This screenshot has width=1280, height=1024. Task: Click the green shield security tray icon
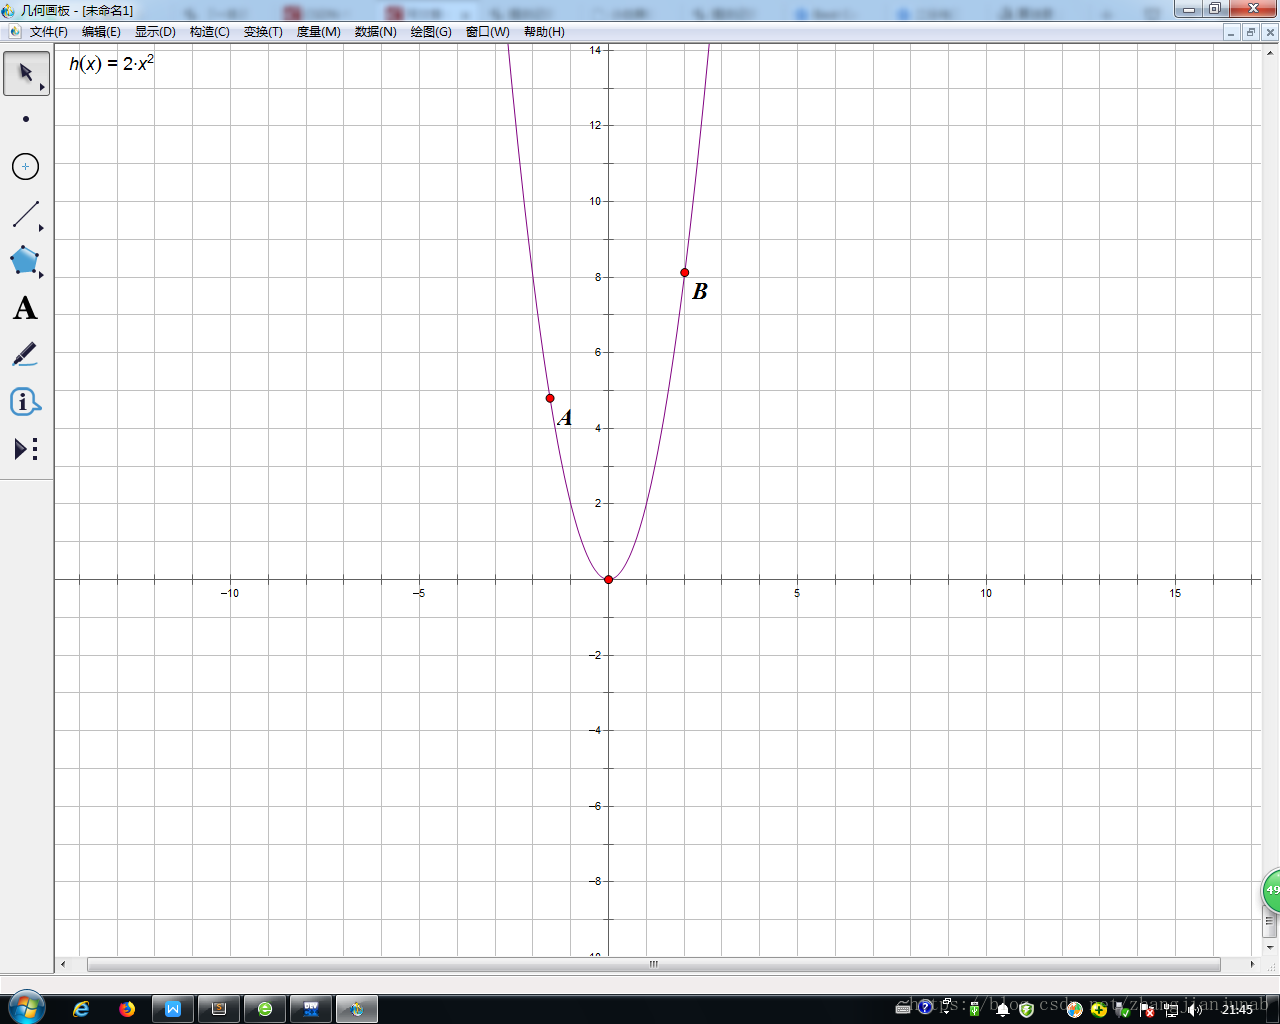[1026, 1009]
